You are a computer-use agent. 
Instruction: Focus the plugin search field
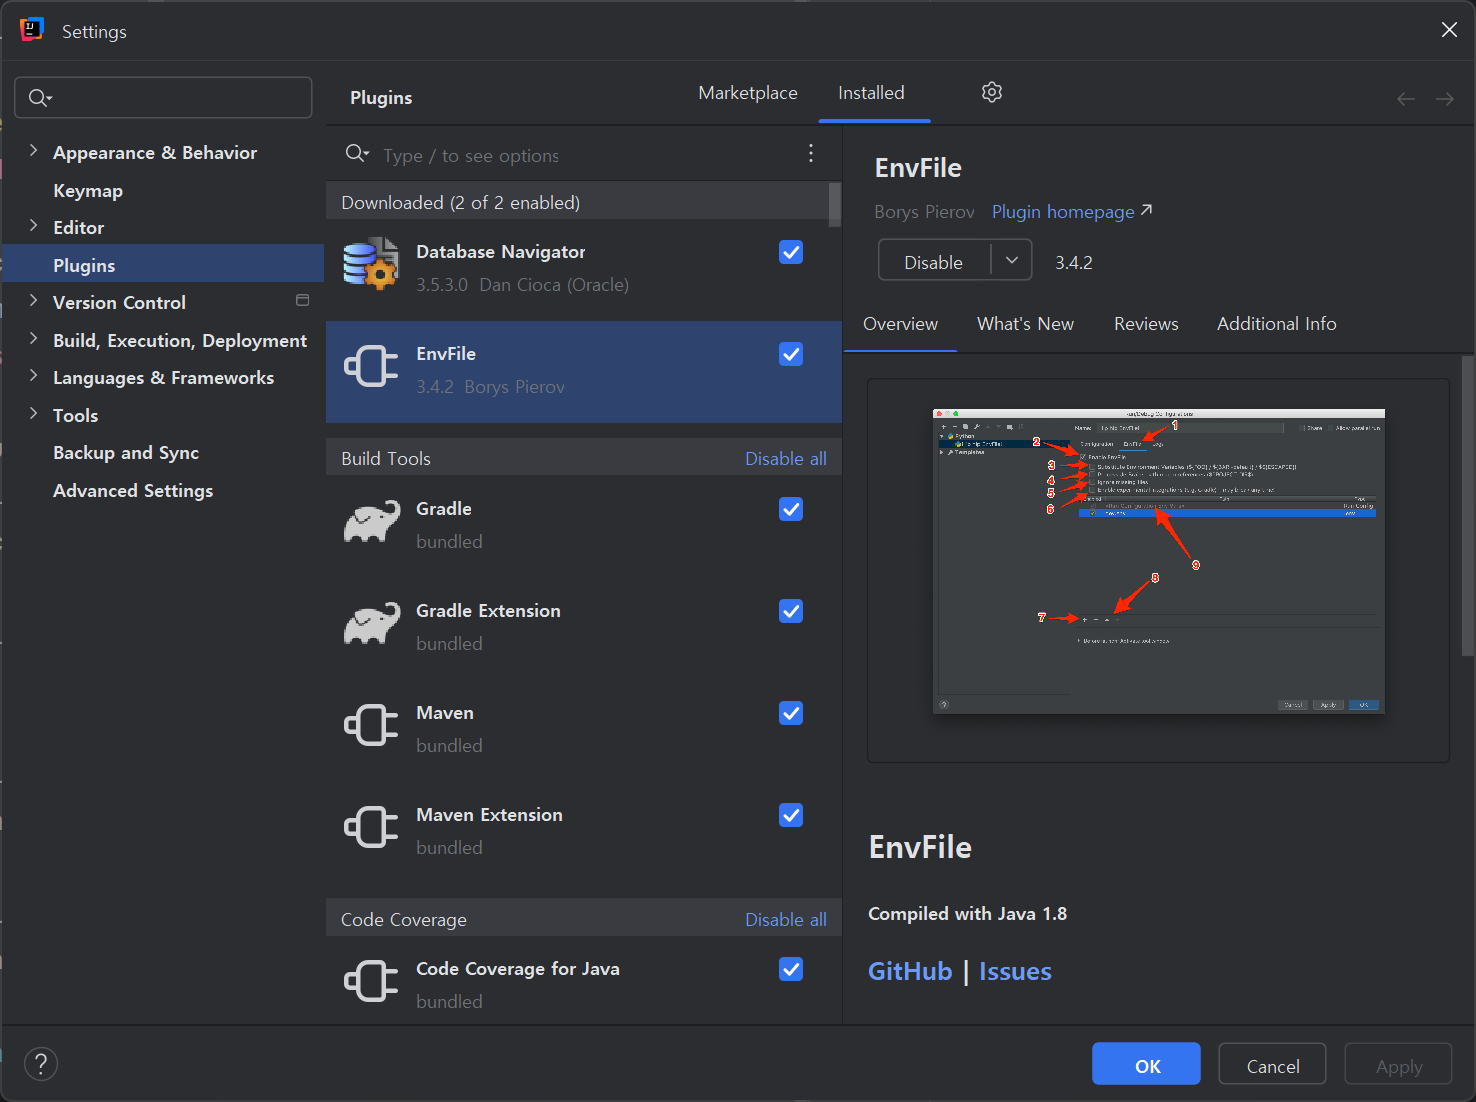click(583, 153)
